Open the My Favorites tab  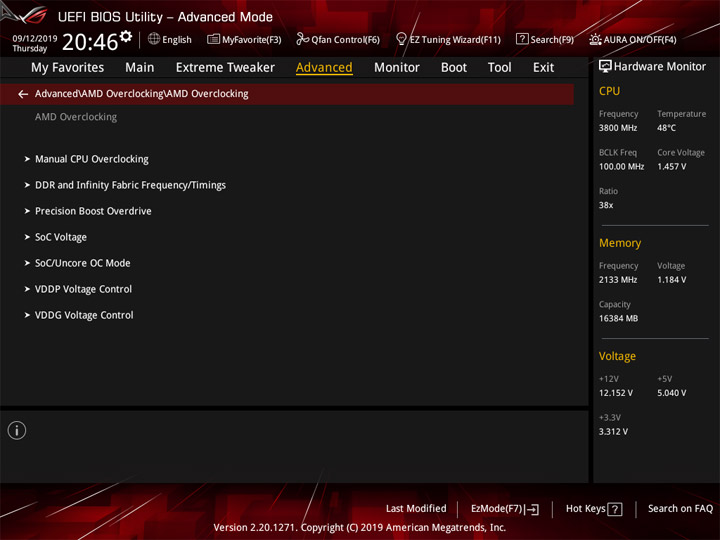[68, 68]
